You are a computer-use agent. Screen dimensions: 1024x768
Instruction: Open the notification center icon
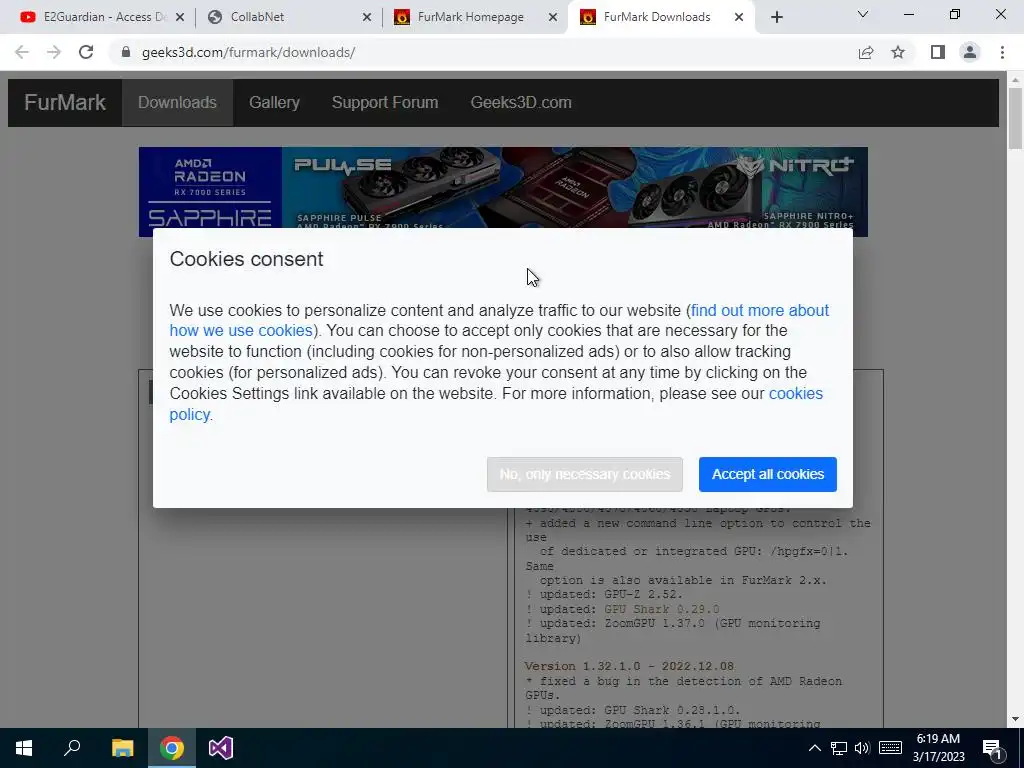coord(992,748)
